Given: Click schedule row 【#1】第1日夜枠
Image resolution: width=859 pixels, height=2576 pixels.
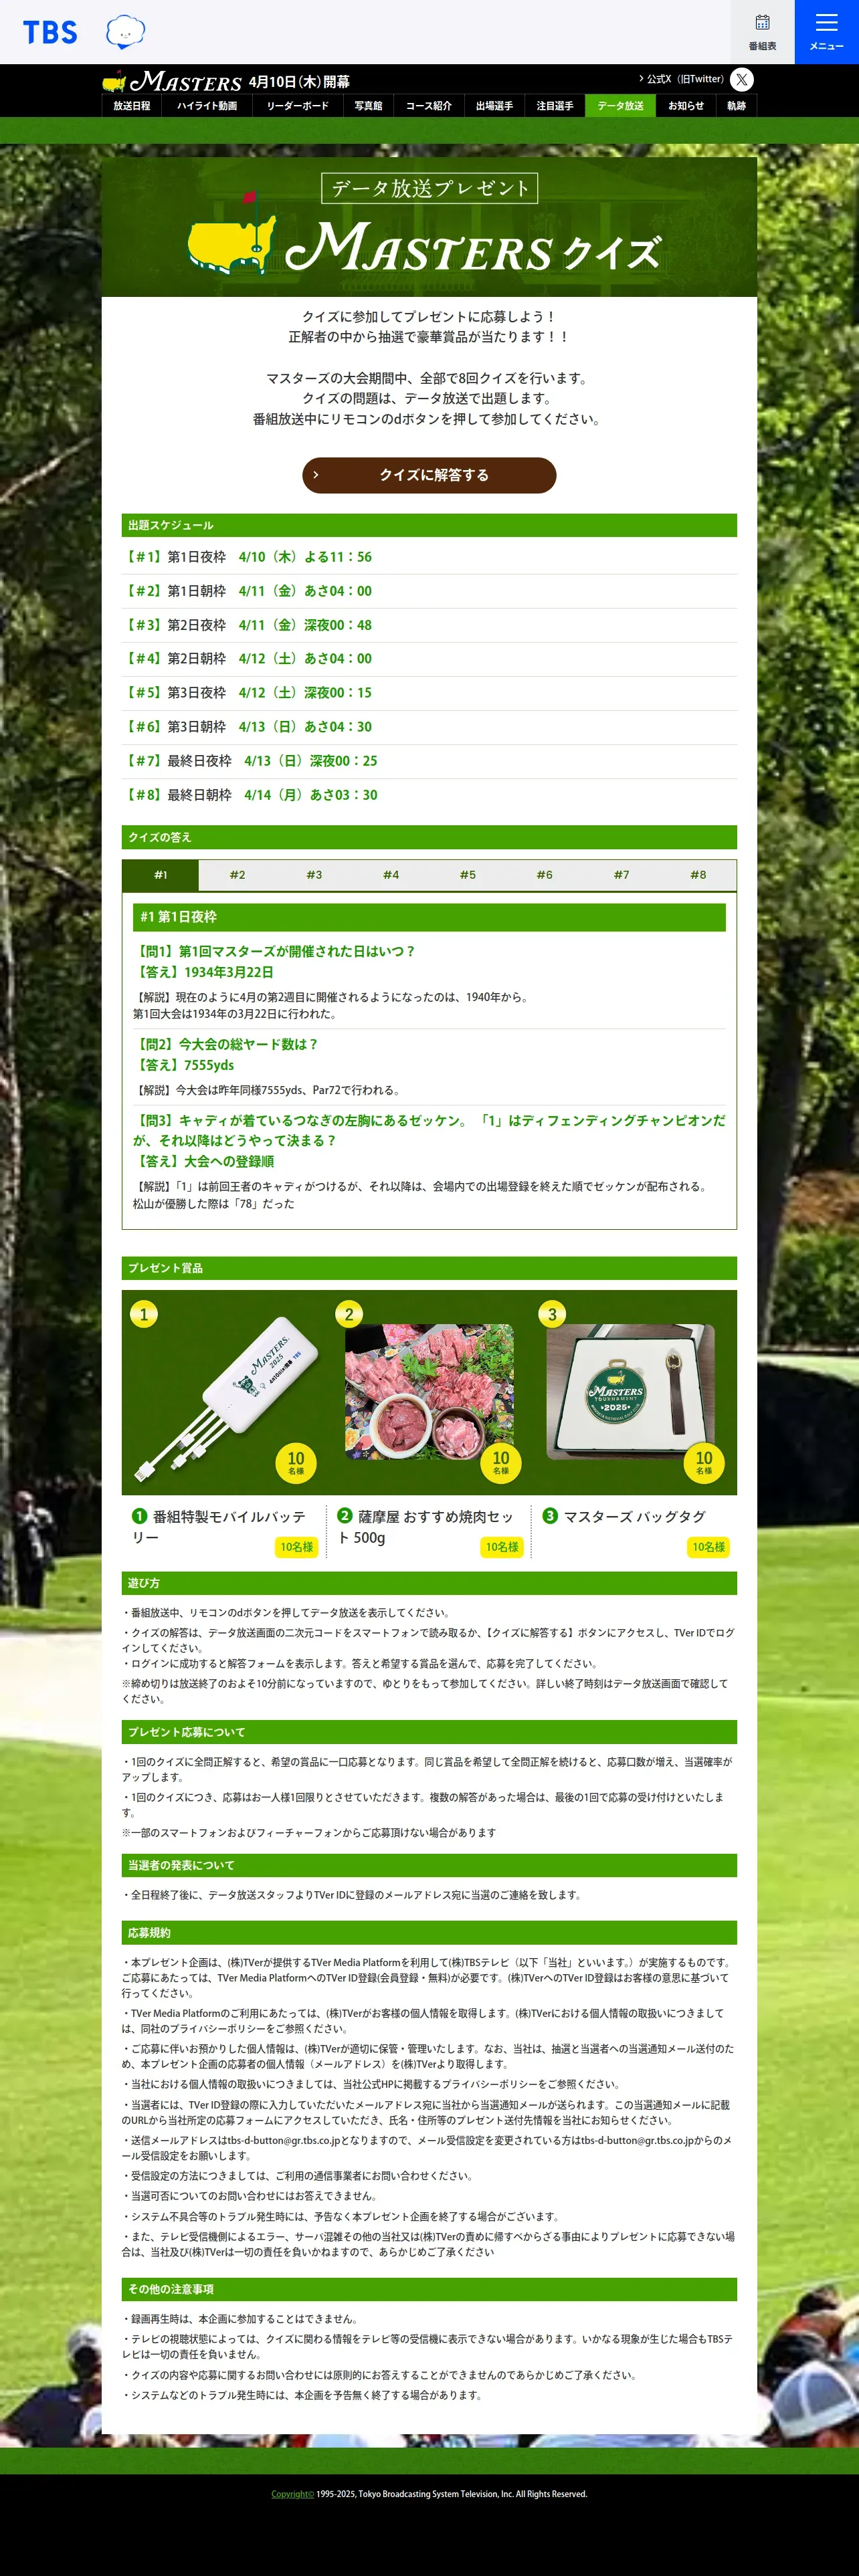Looking at the screenshot, I should [429, 557].
